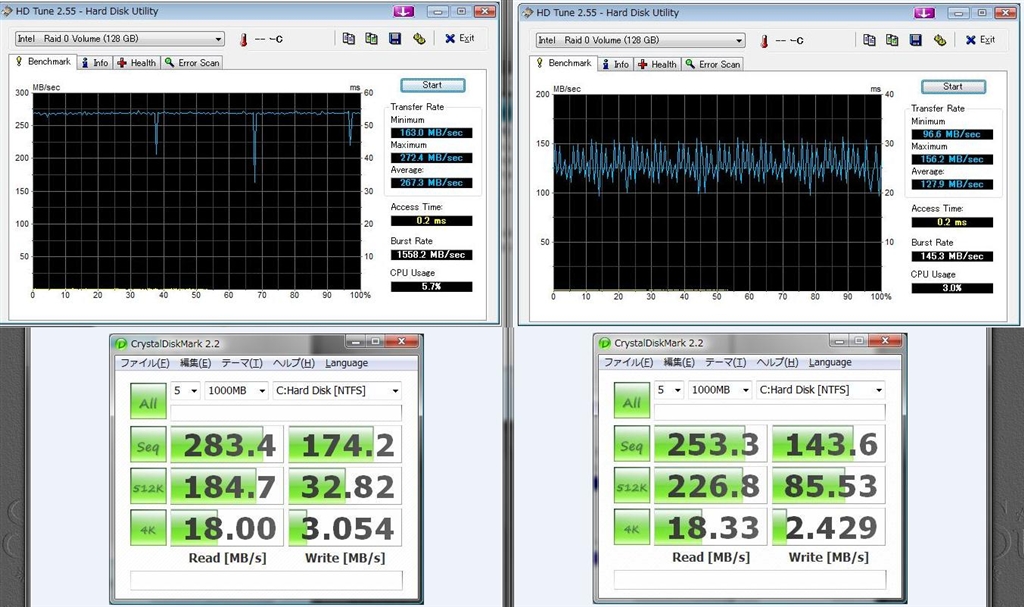Open options icon in right HD Tune toolbar
This screenshot has height=607, width=1024.
940,40
